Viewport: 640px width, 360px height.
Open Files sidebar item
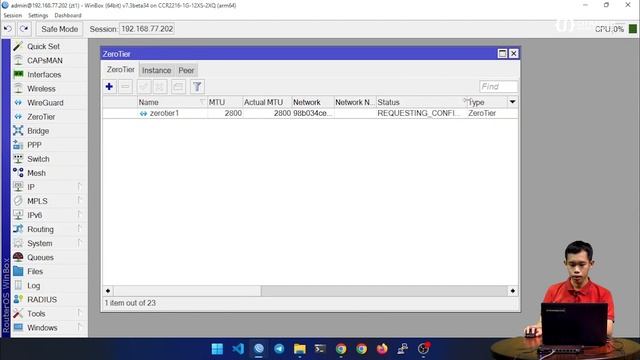pyautogui.click(x=35, y=271)
